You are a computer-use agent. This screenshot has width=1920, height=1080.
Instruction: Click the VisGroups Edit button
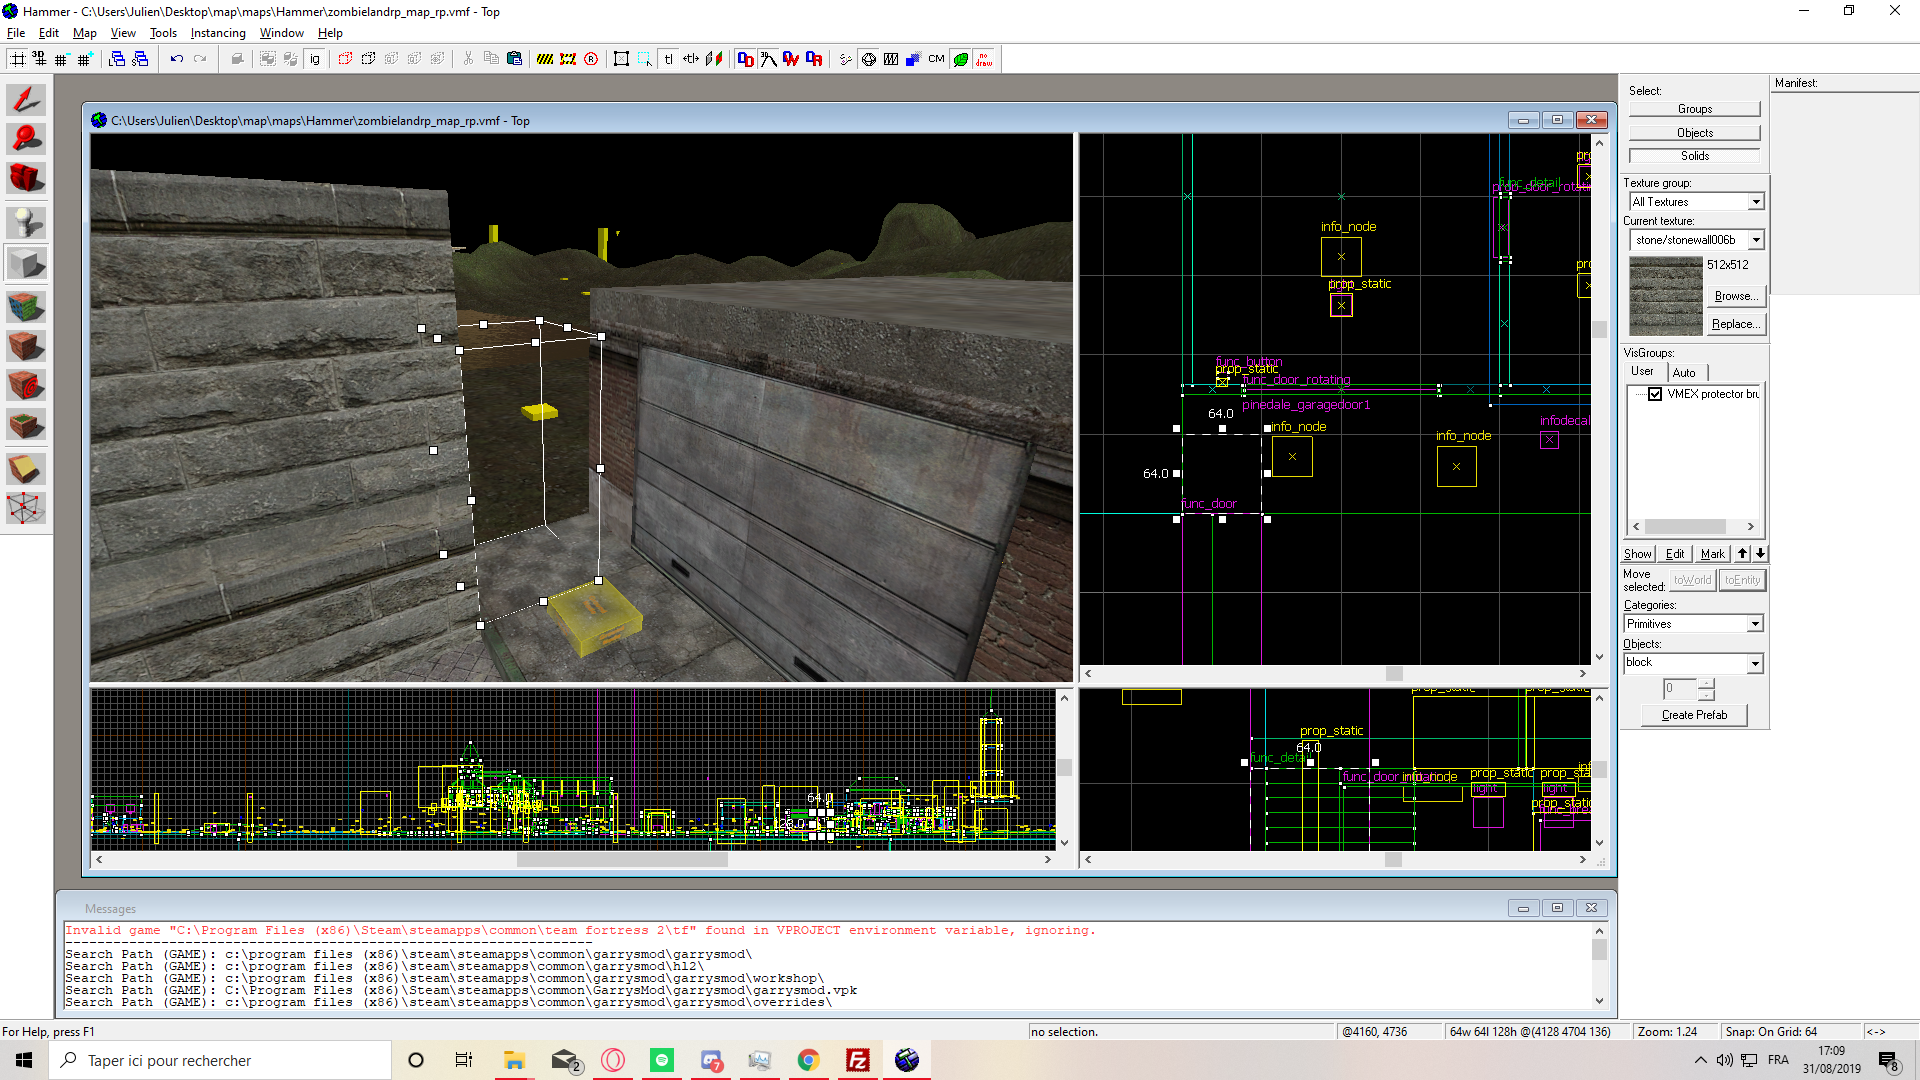point(1675,554)
